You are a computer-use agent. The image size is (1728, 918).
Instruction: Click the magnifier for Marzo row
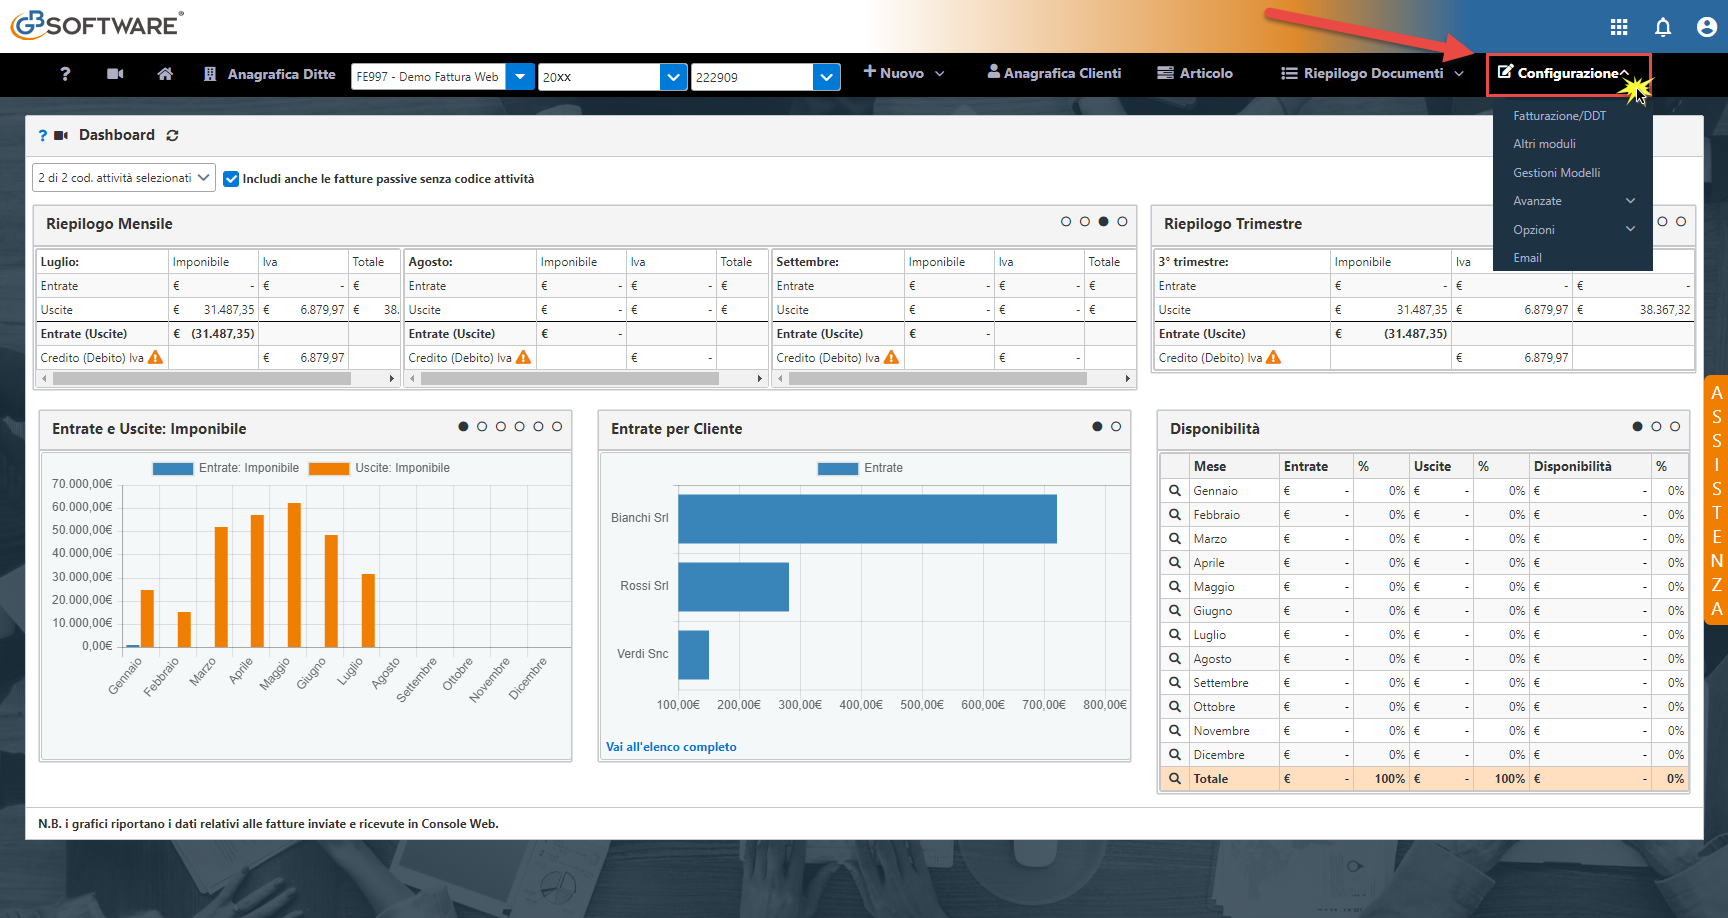1175,538
